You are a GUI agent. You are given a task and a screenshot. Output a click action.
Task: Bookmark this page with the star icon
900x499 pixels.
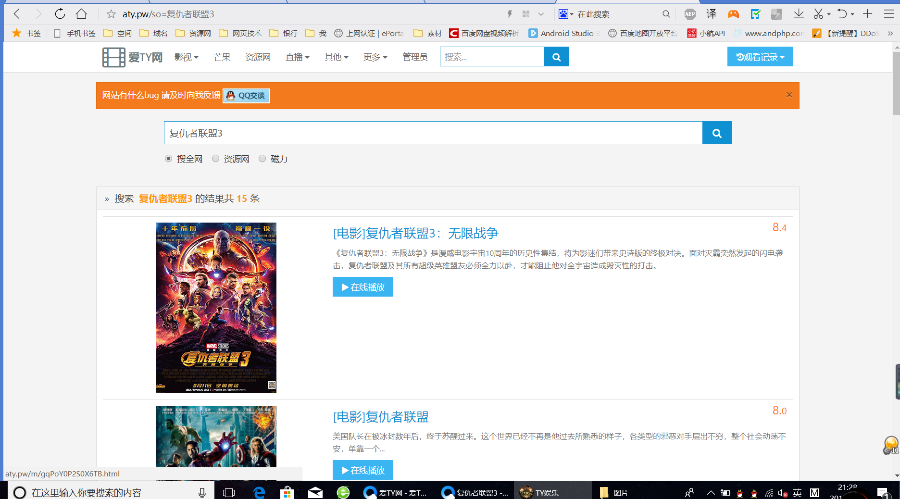[111, 14]
